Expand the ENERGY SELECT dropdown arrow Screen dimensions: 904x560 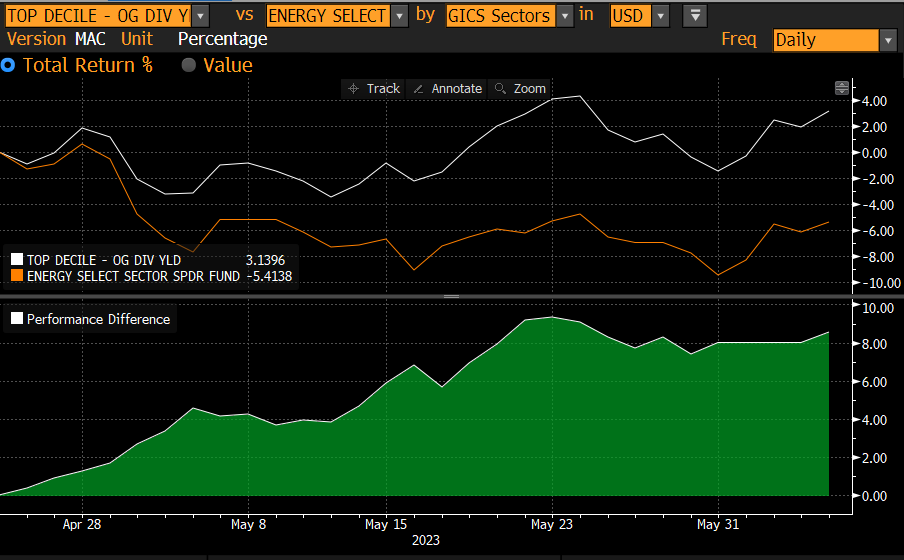399,16
